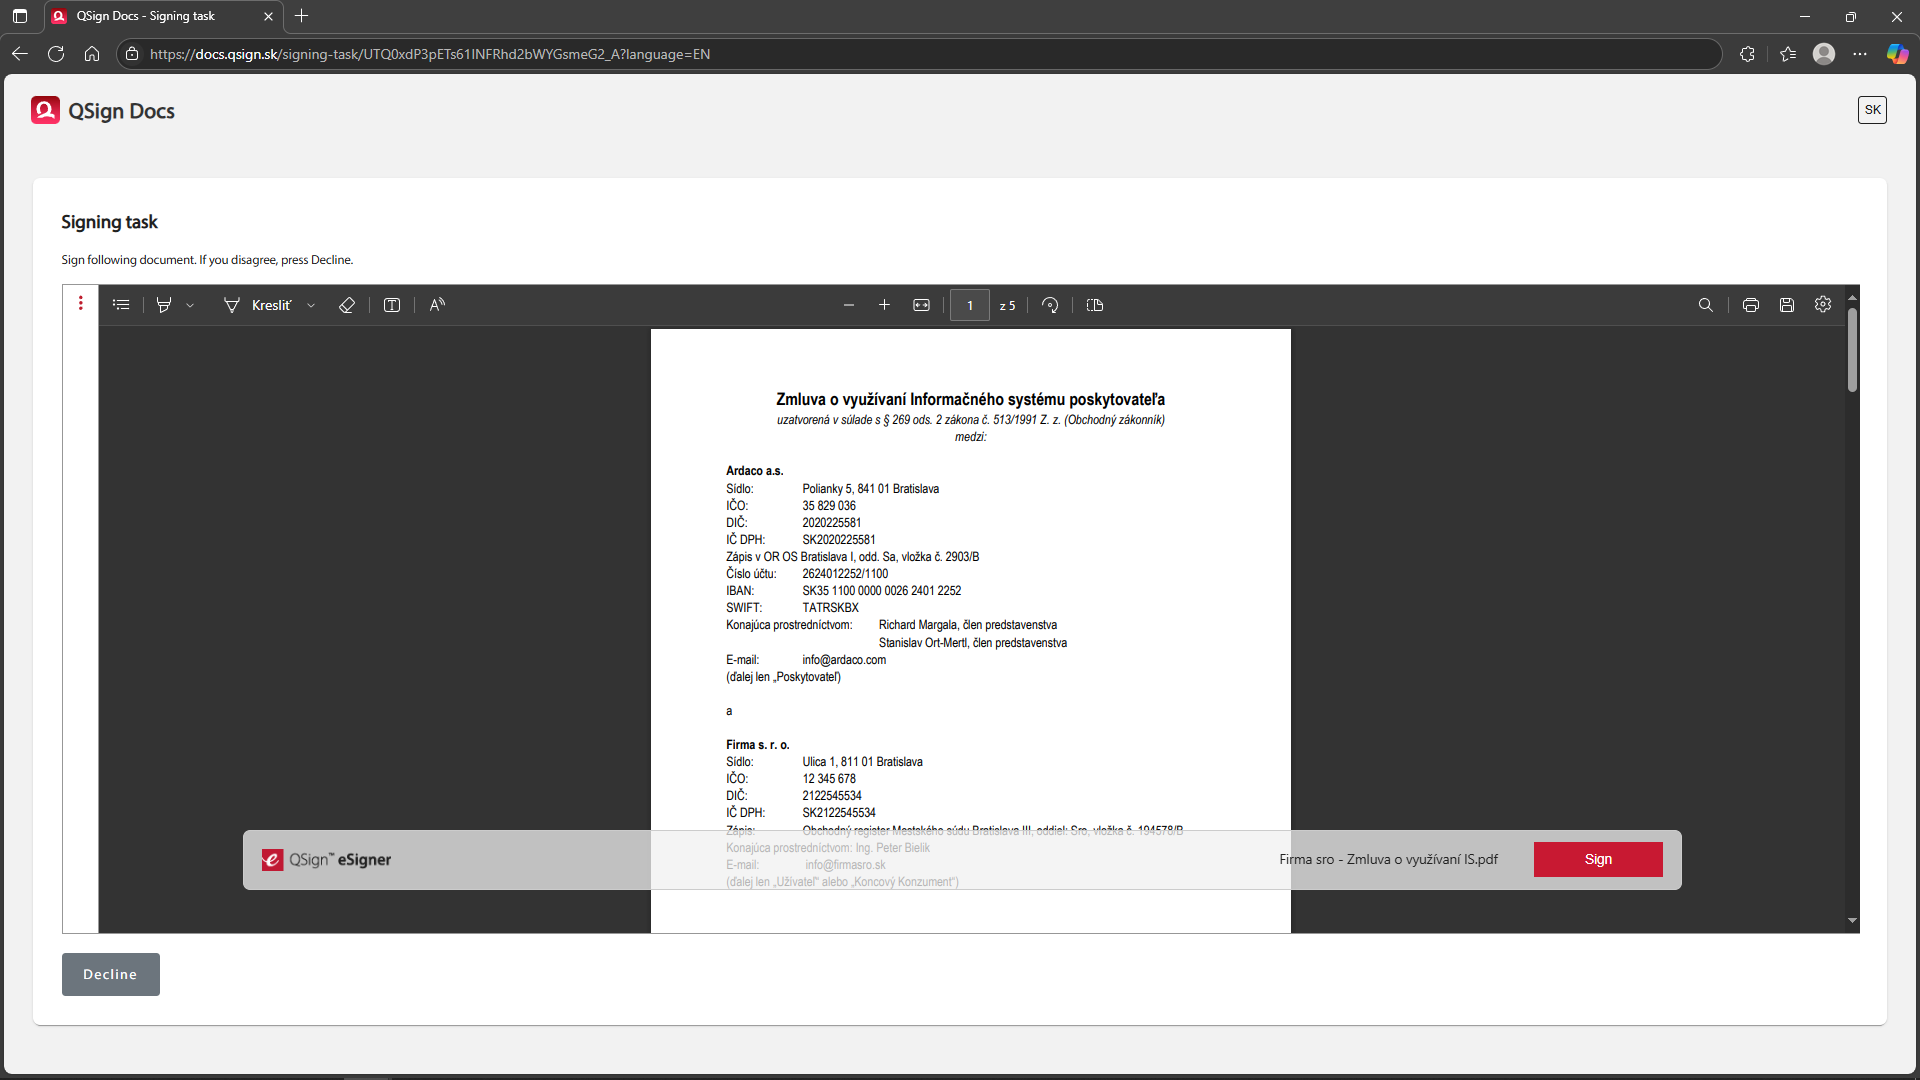Open a new browser tab
The height and width of the screenshot is (1080, 1920).
[302, 16]
